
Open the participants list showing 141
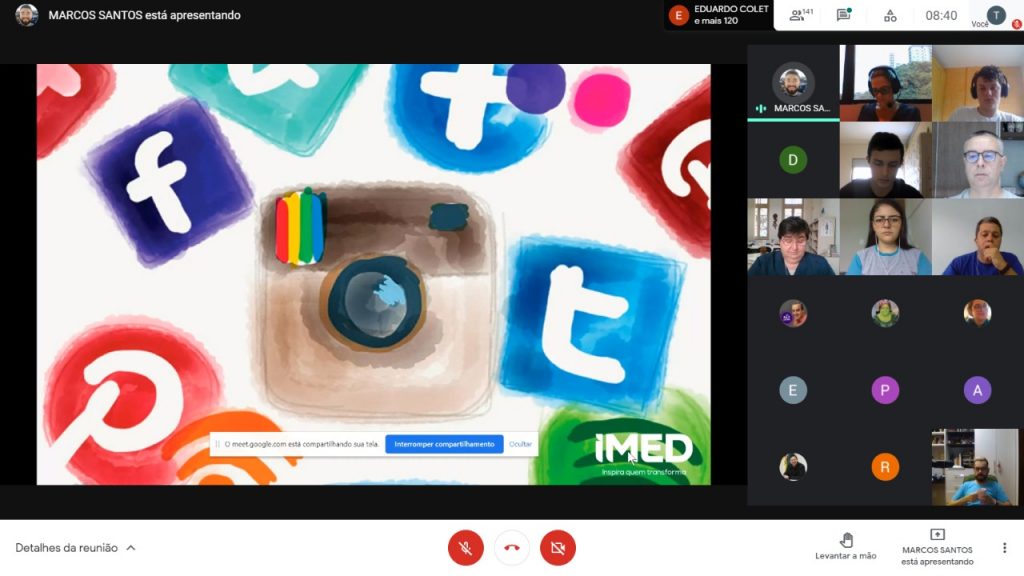point(800,15)
